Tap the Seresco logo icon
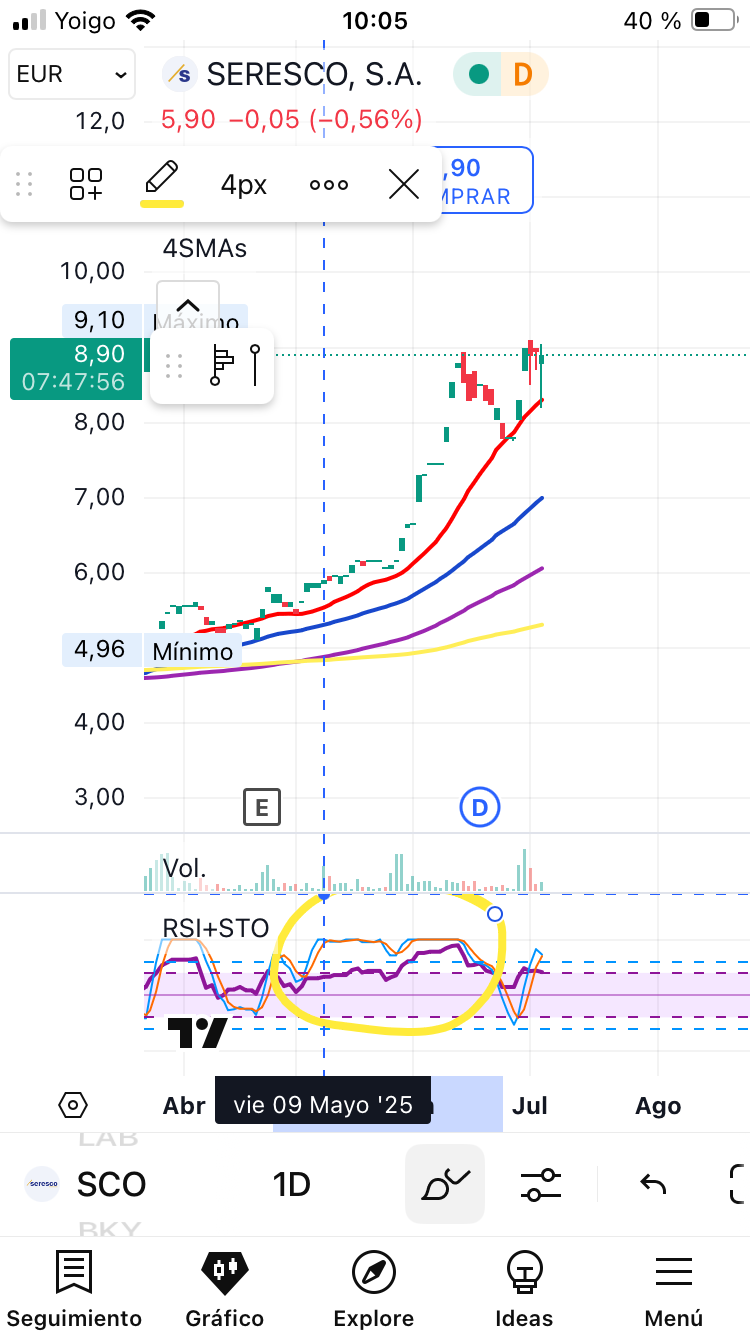Image resolution: width=750 pixels, height=1334 pixels. [x=42, y=1184]
